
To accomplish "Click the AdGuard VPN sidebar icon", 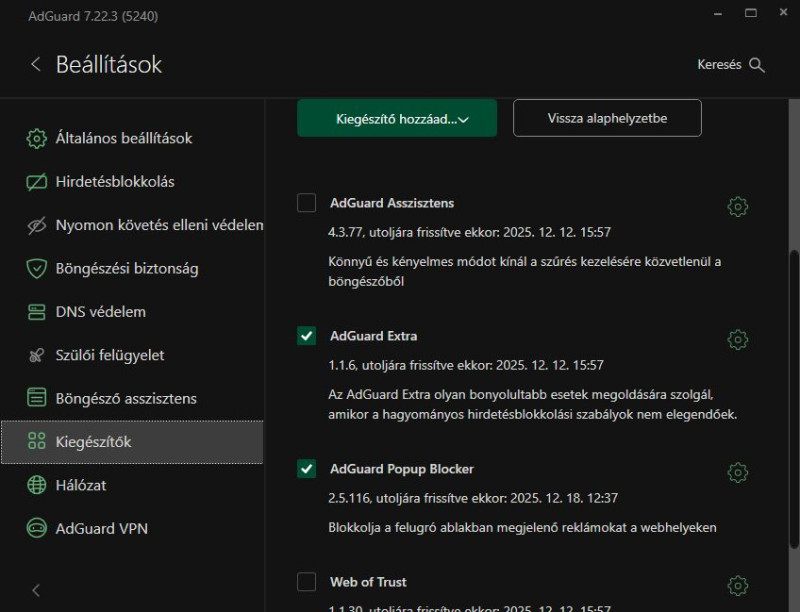I will pos(37,528).
